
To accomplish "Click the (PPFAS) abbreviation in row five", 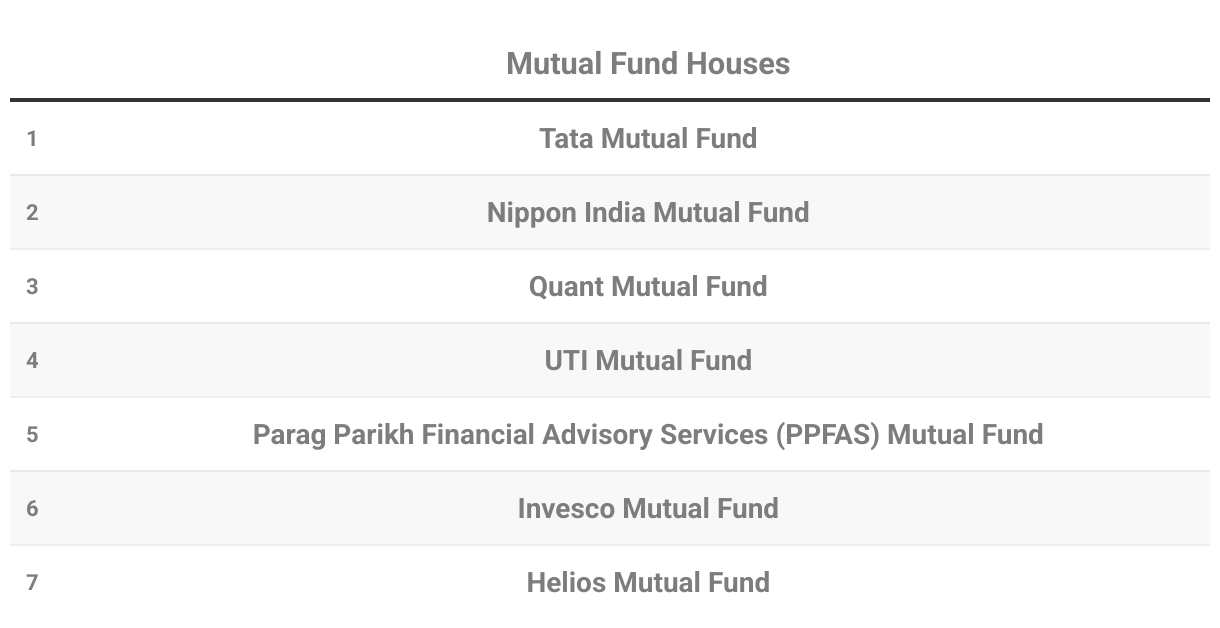I will click(x=827, y=434).
